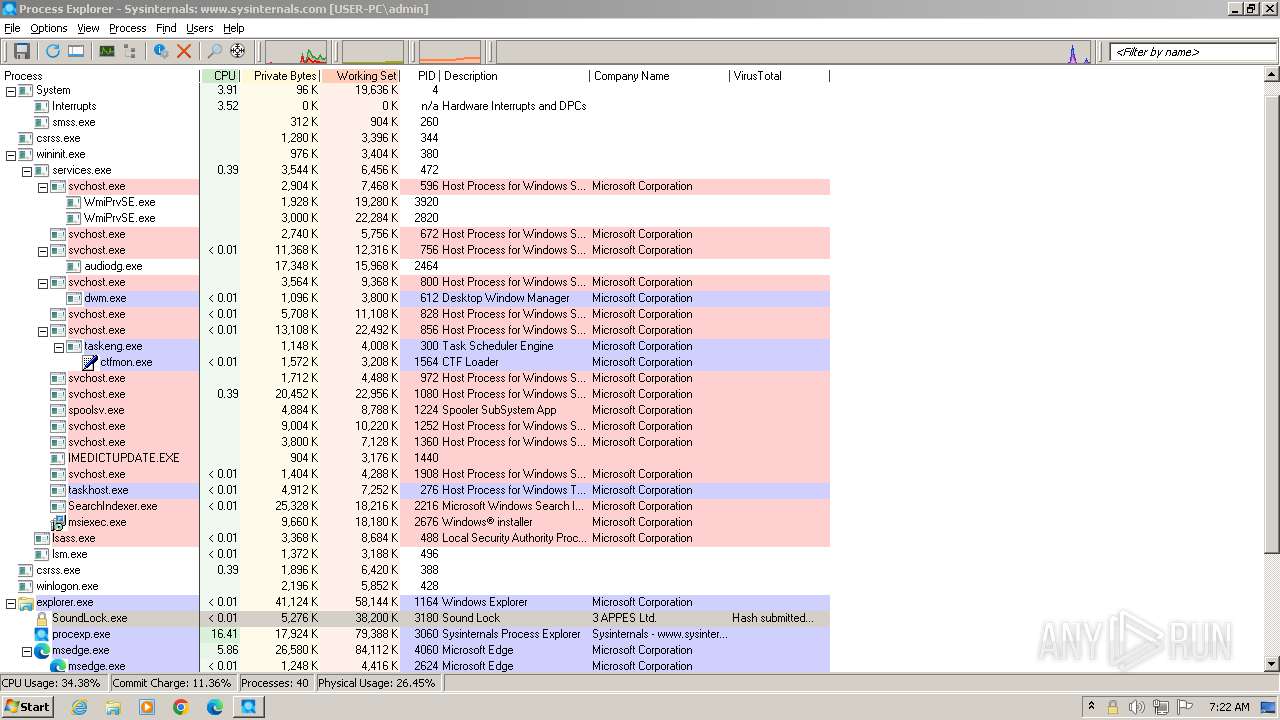This screenshot has height=720, width=1280.
Task: Open the Help menu
Action: 233,28
